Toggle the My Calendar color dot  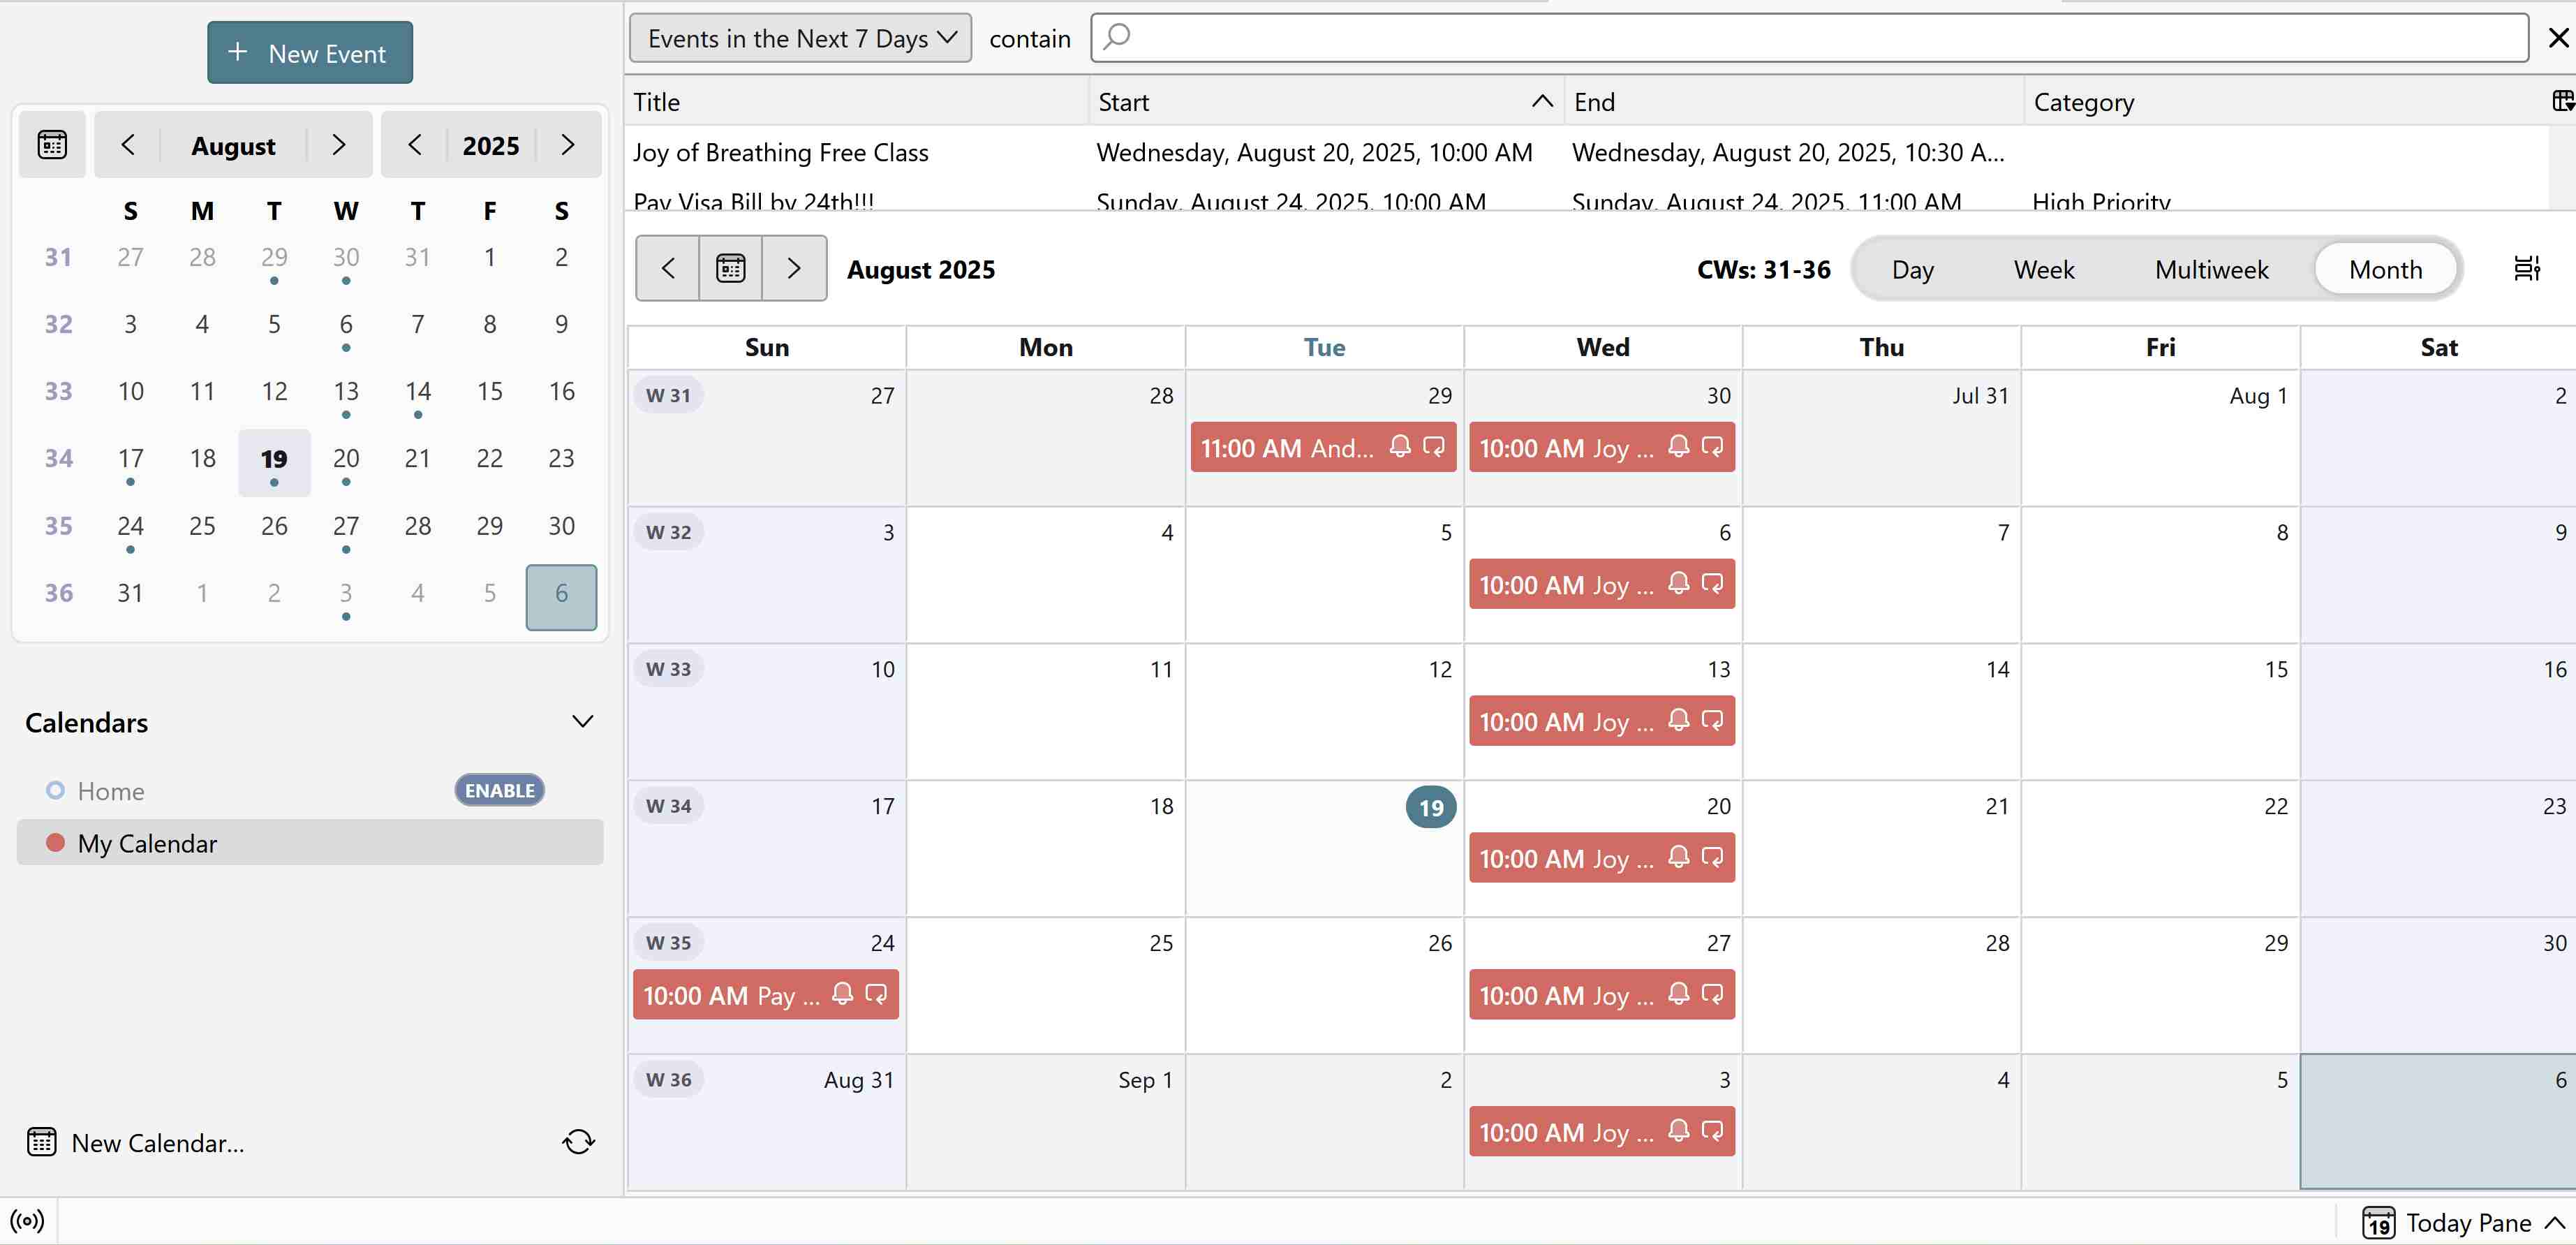[x=56, y=843]
